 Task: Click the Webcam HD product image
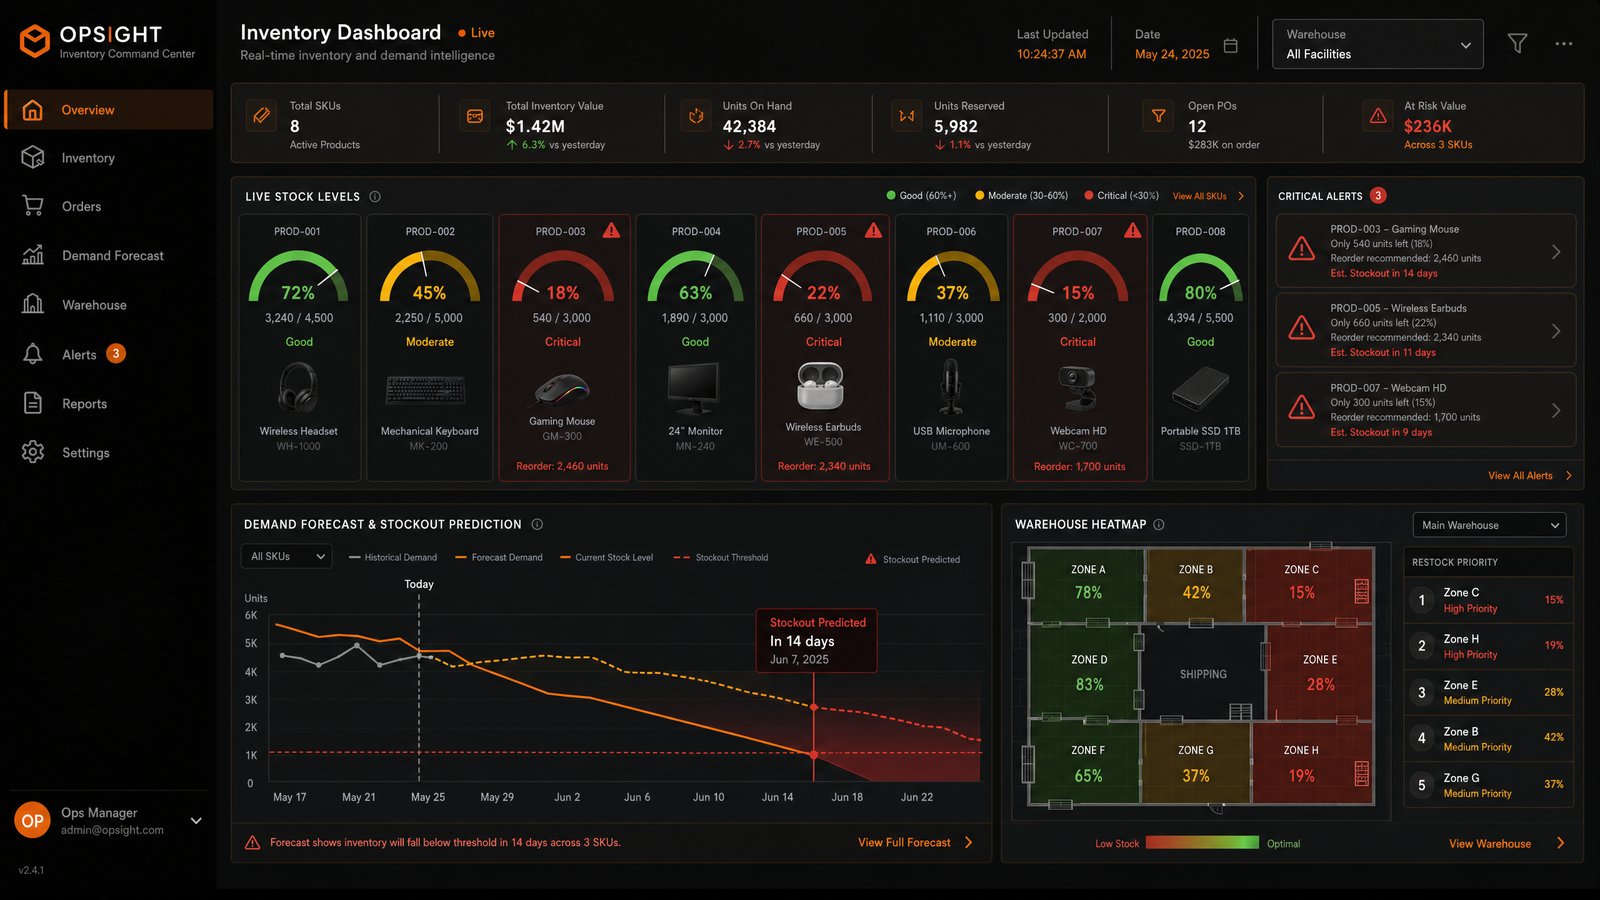pyautogui.click(x=1078, y=389)
